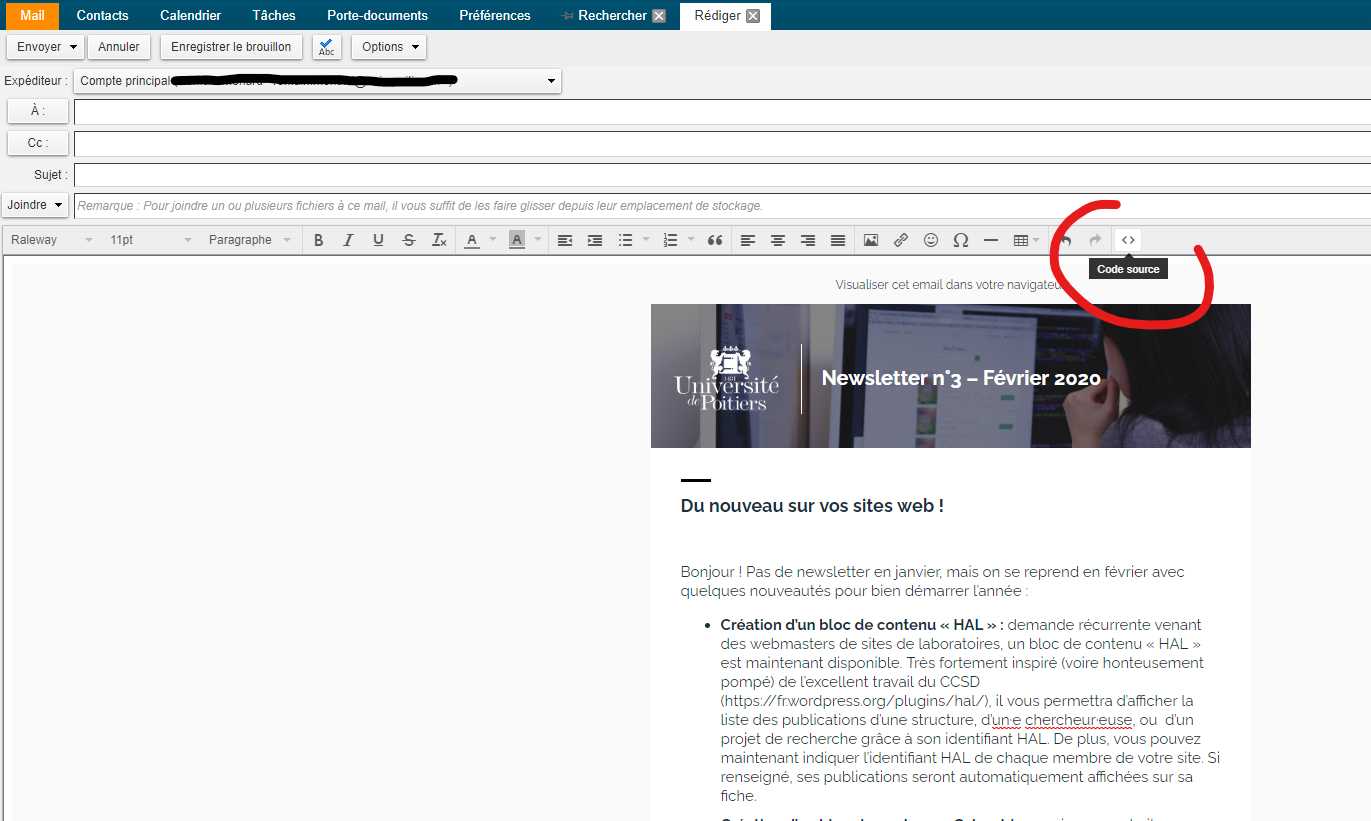Open the Code source editor button
This screenshot has height=821, width=1371.
click(1128, 240)
